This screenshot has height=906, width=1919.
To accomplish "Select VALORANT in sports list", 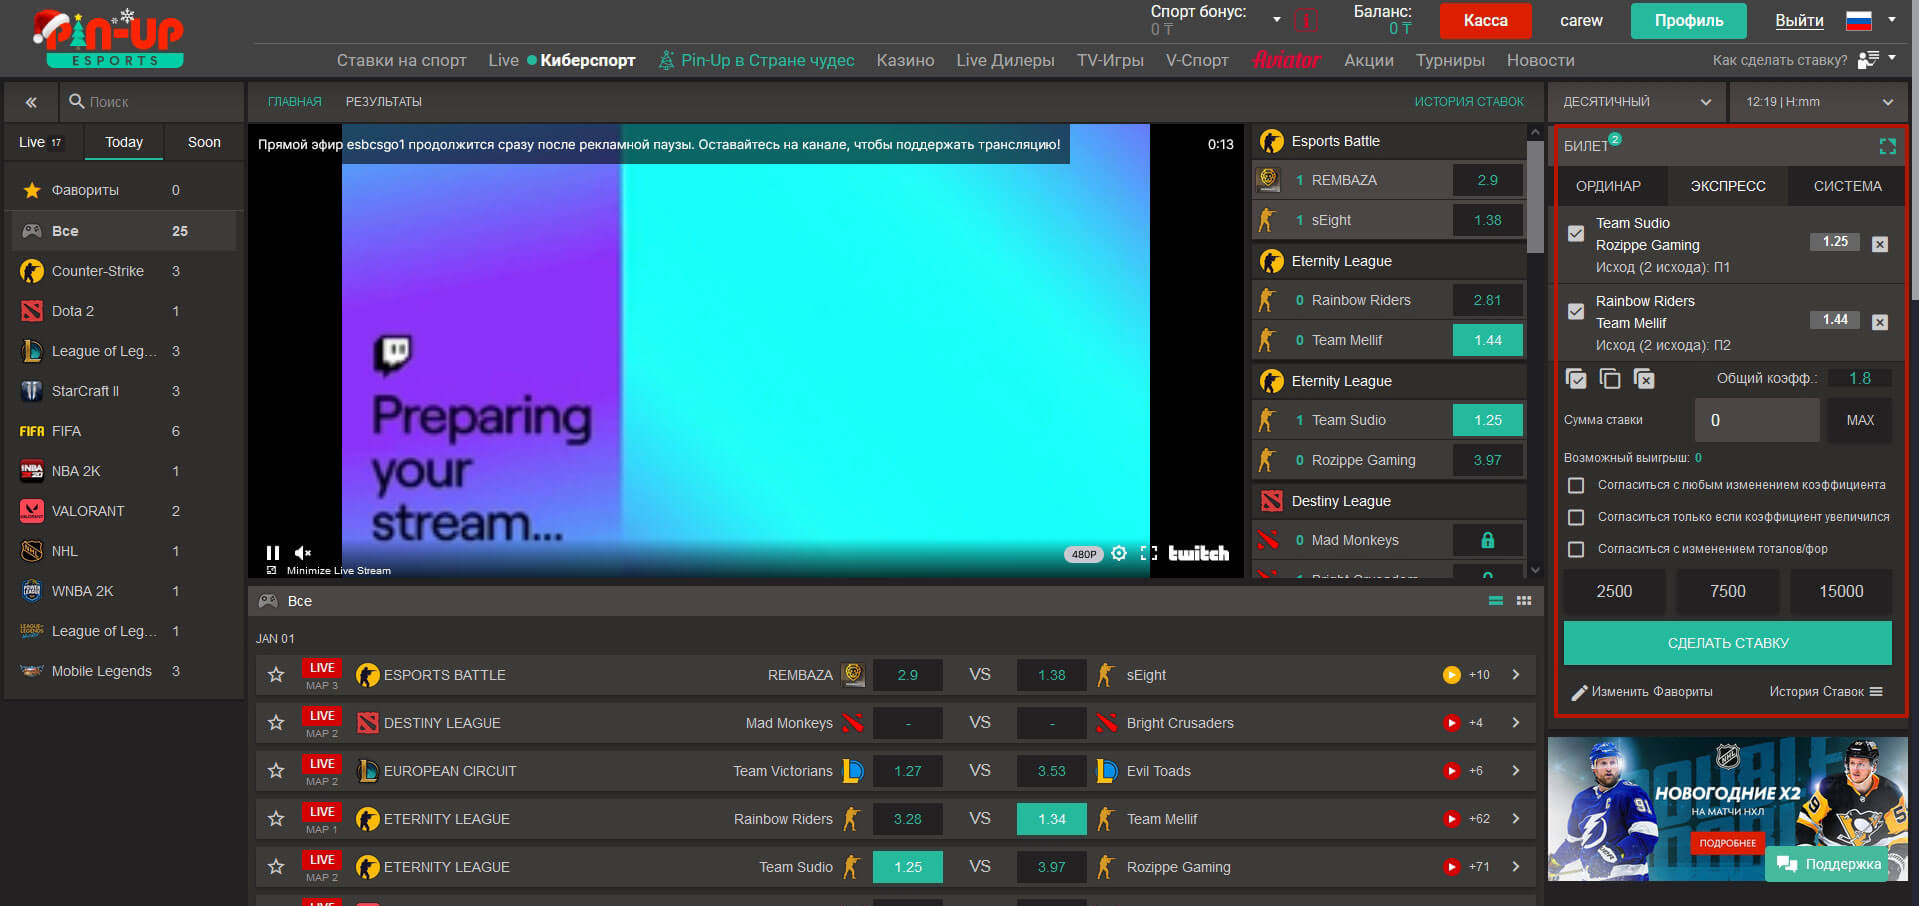I will 124,511.
